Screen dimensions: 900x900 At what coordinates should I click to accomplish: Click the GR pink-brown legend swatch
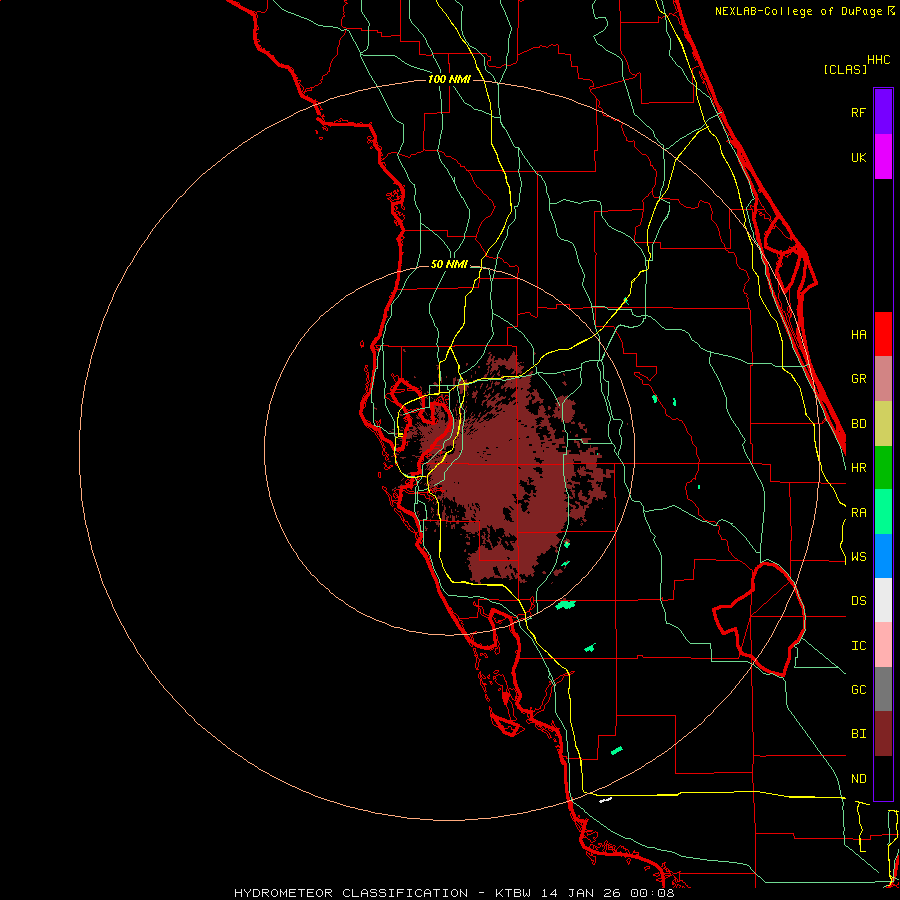click(883, 379)
